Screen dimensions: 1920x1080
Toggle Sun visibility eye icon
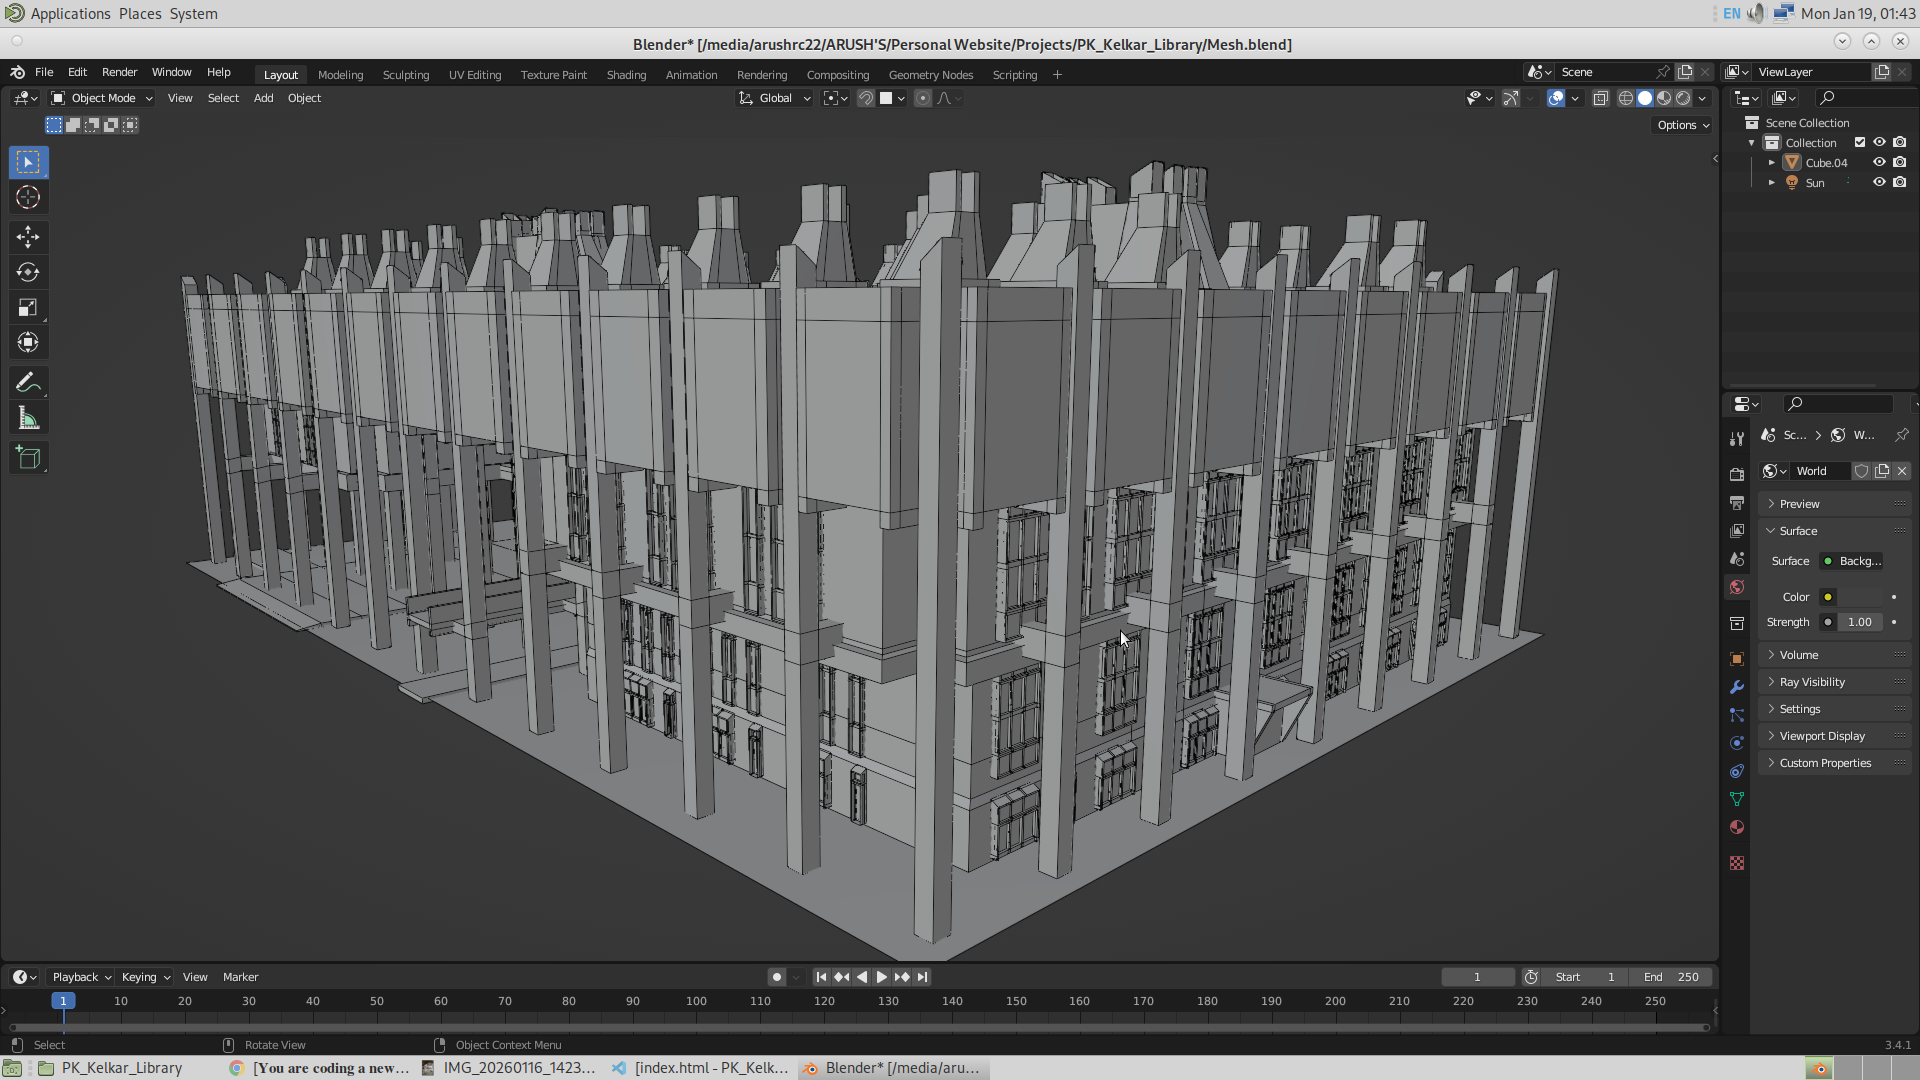click(x=1879, y=182)
